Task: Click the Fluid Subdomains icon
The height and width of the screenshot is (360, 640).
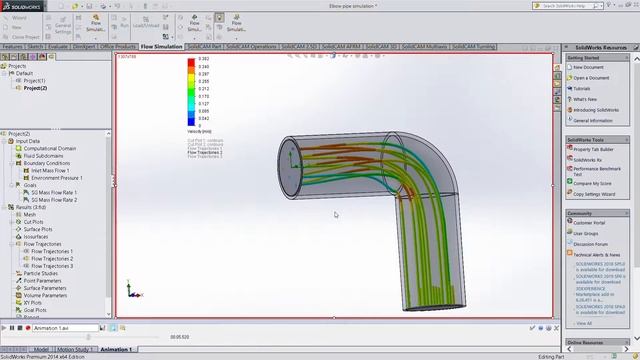Action: click(18, 156)
